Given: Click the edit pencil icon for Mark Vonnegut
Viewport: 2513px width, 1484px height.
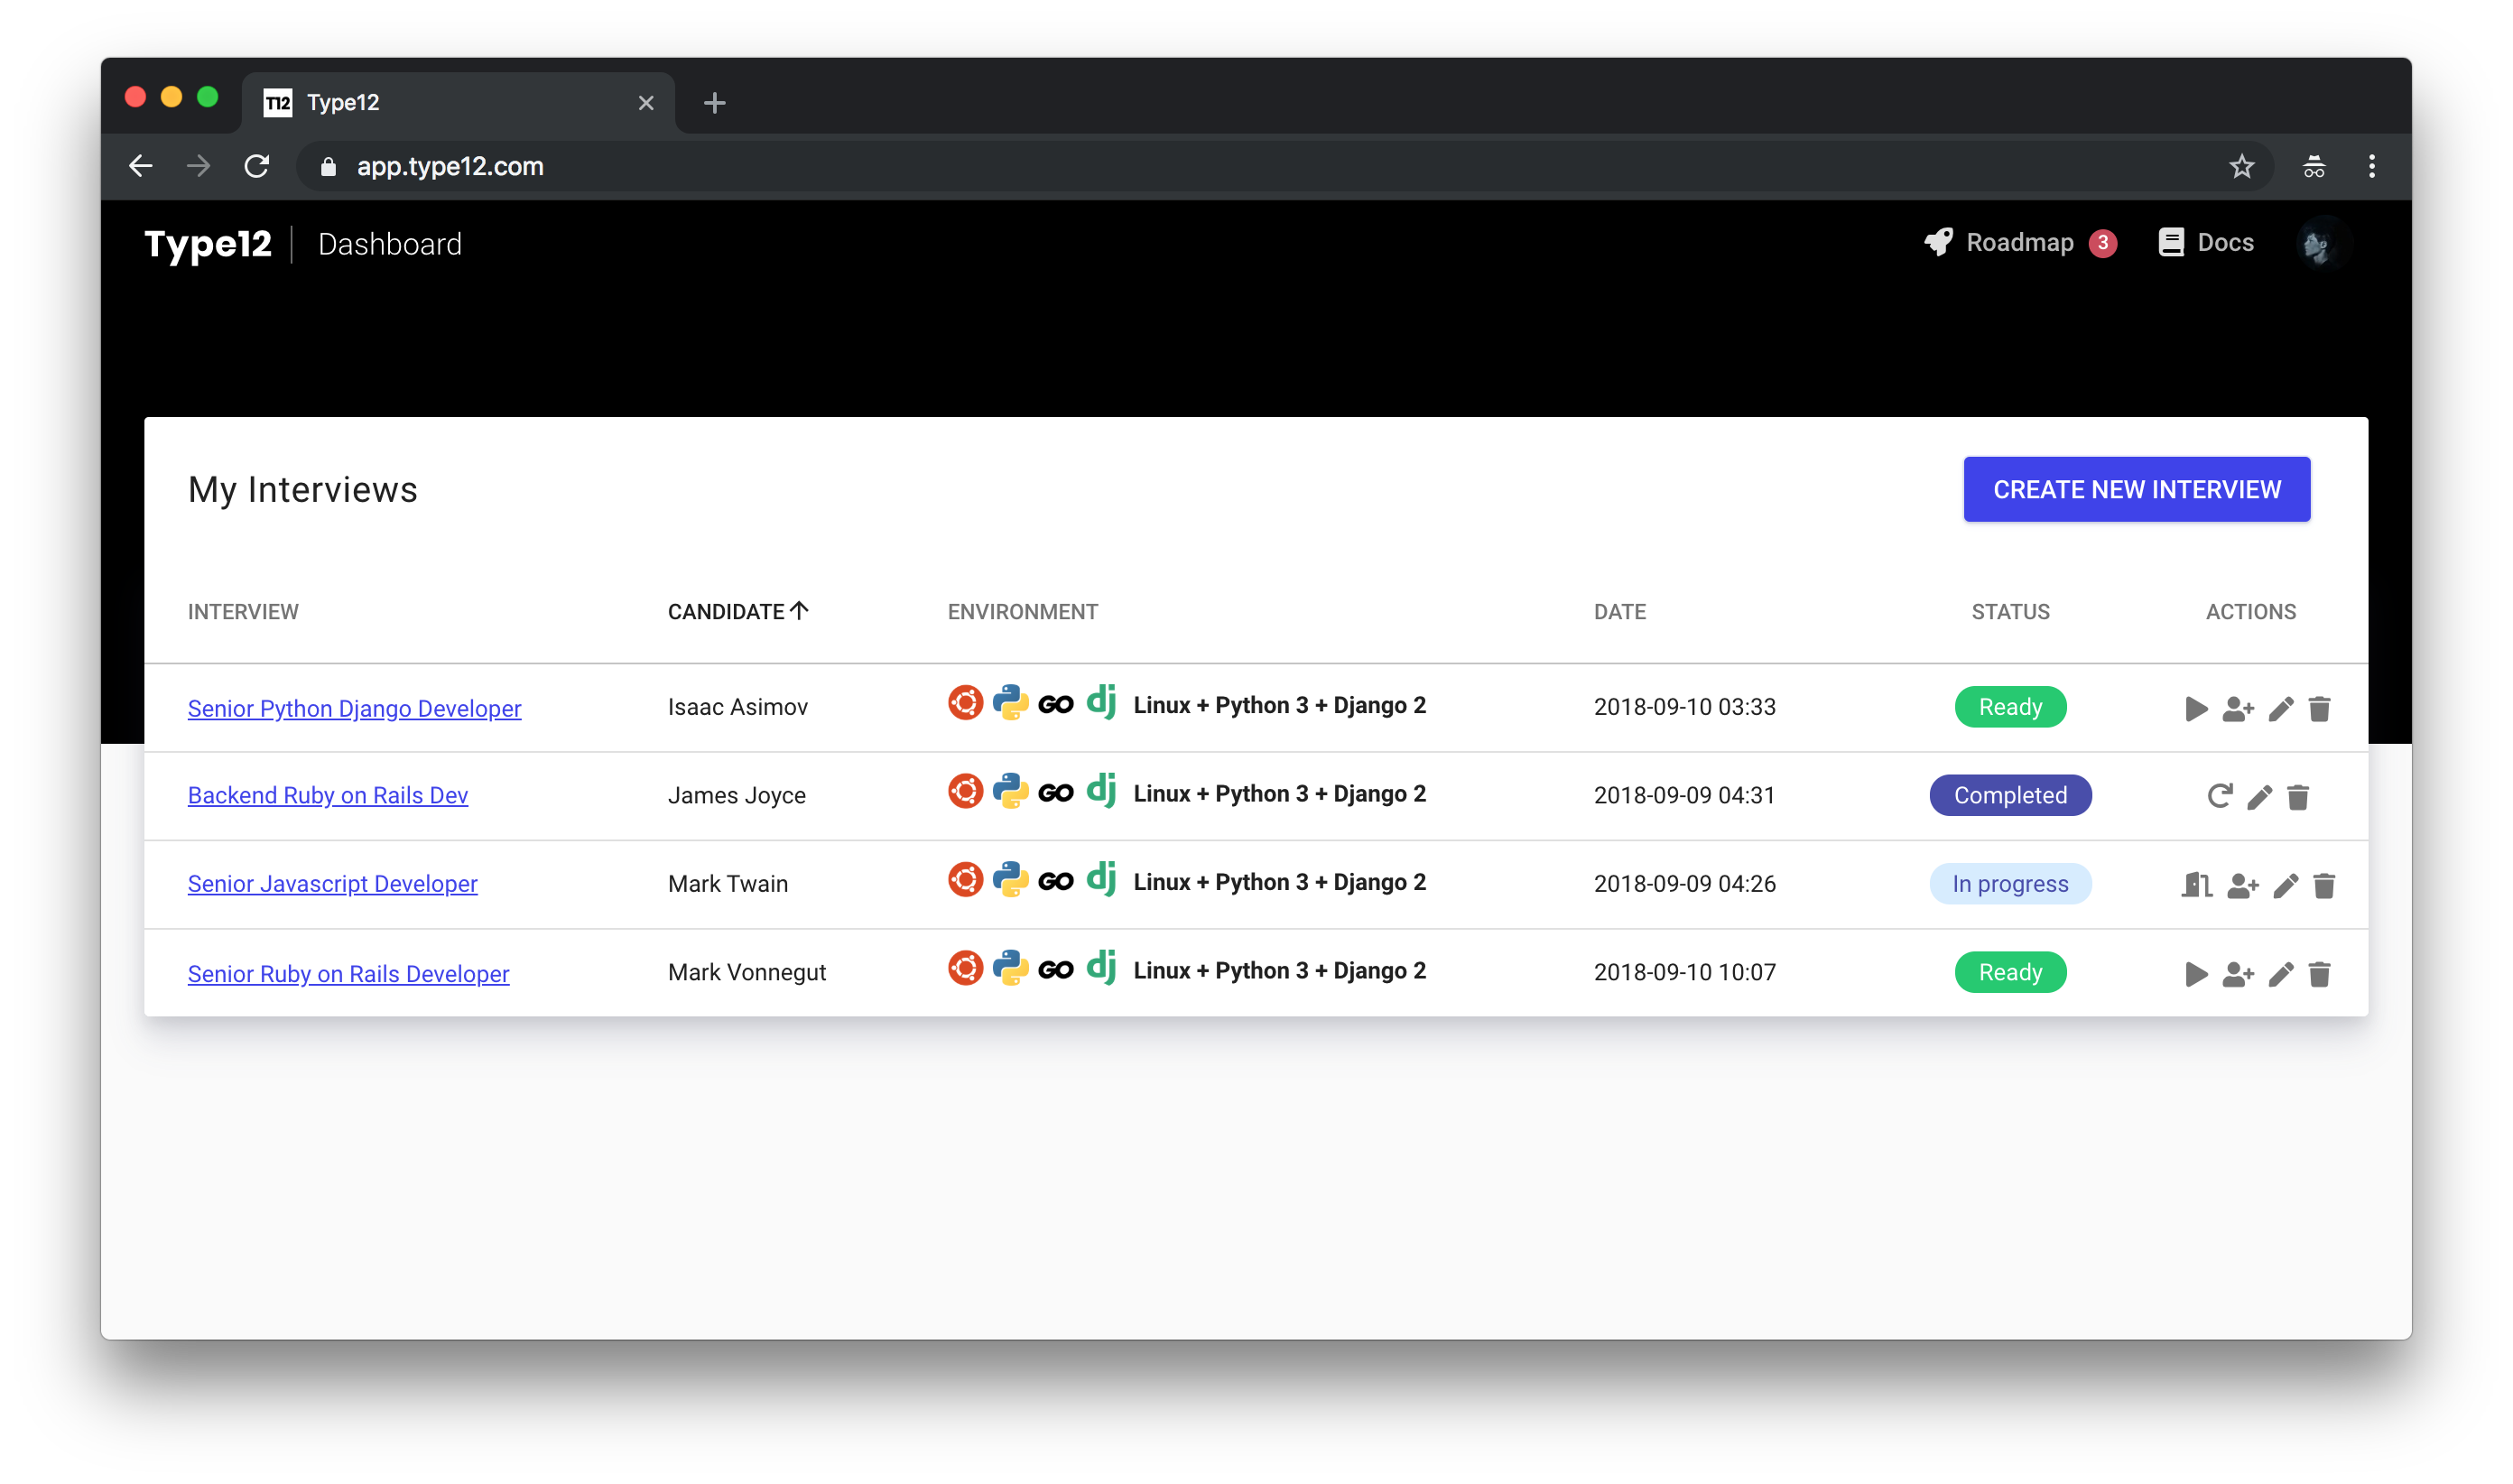Looking at the screenshot, I should [2280, 971].
